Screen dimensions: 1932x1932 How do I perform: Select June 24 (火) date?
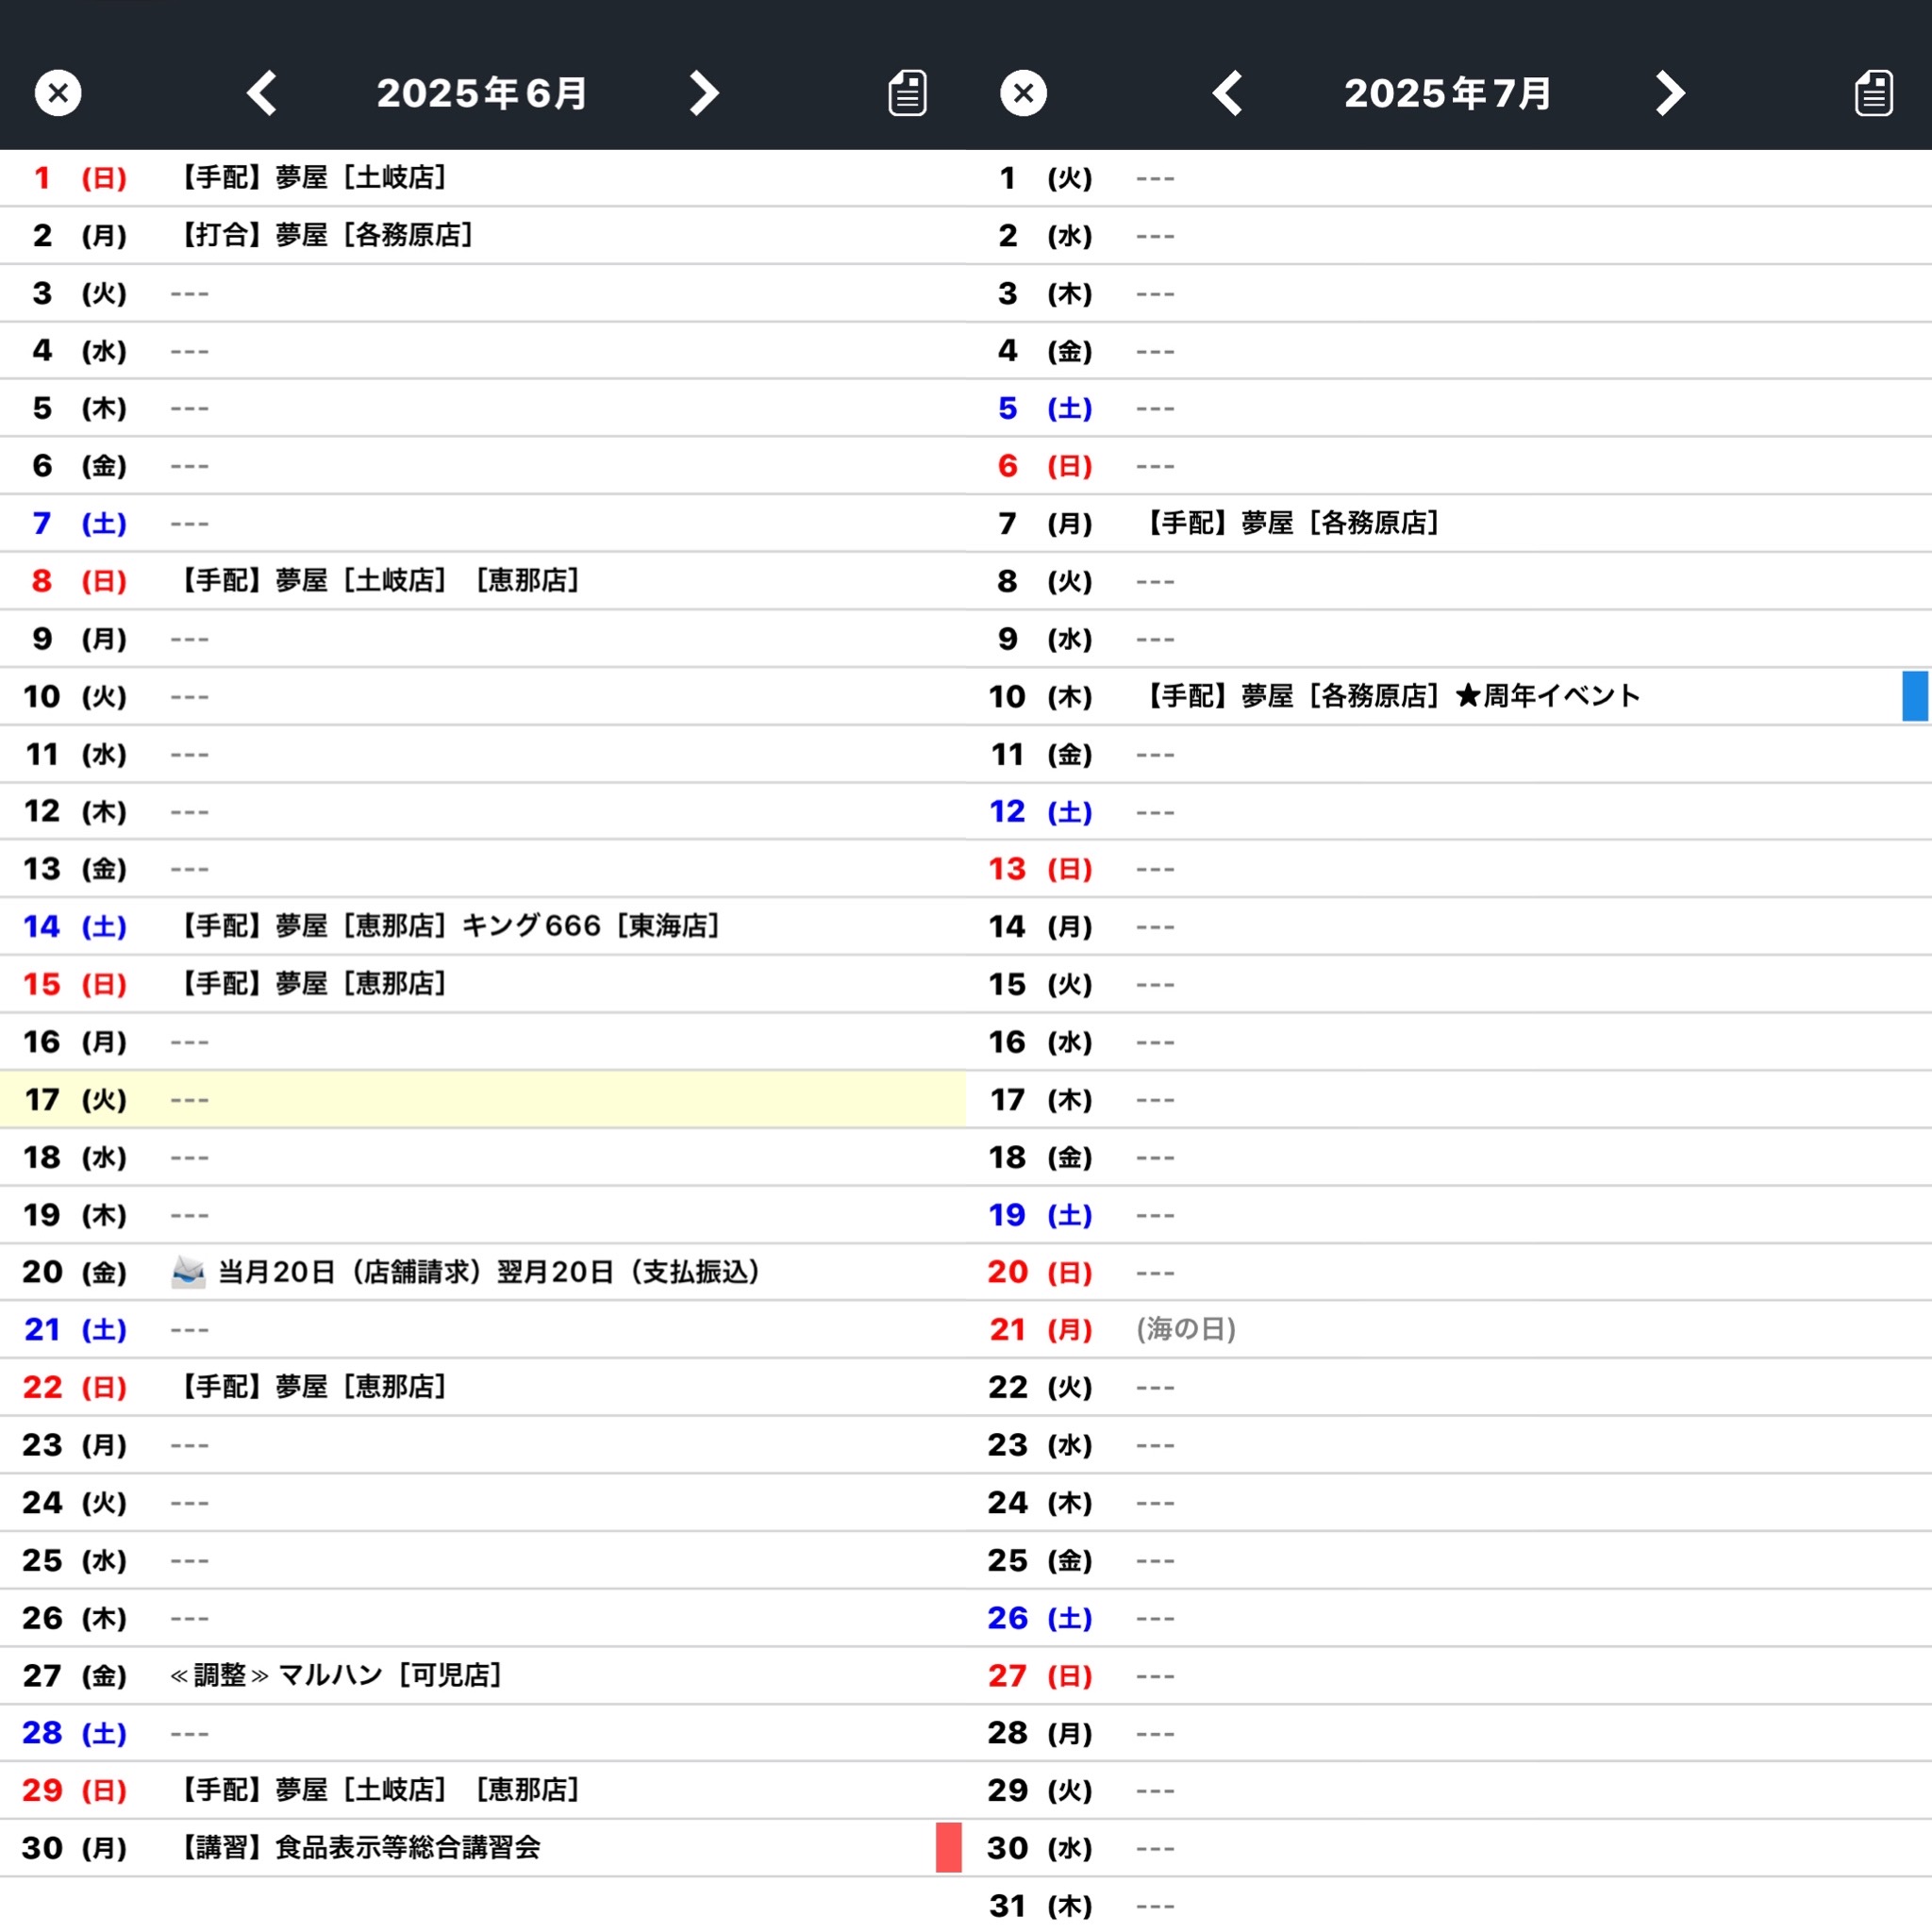[75, 1502]
